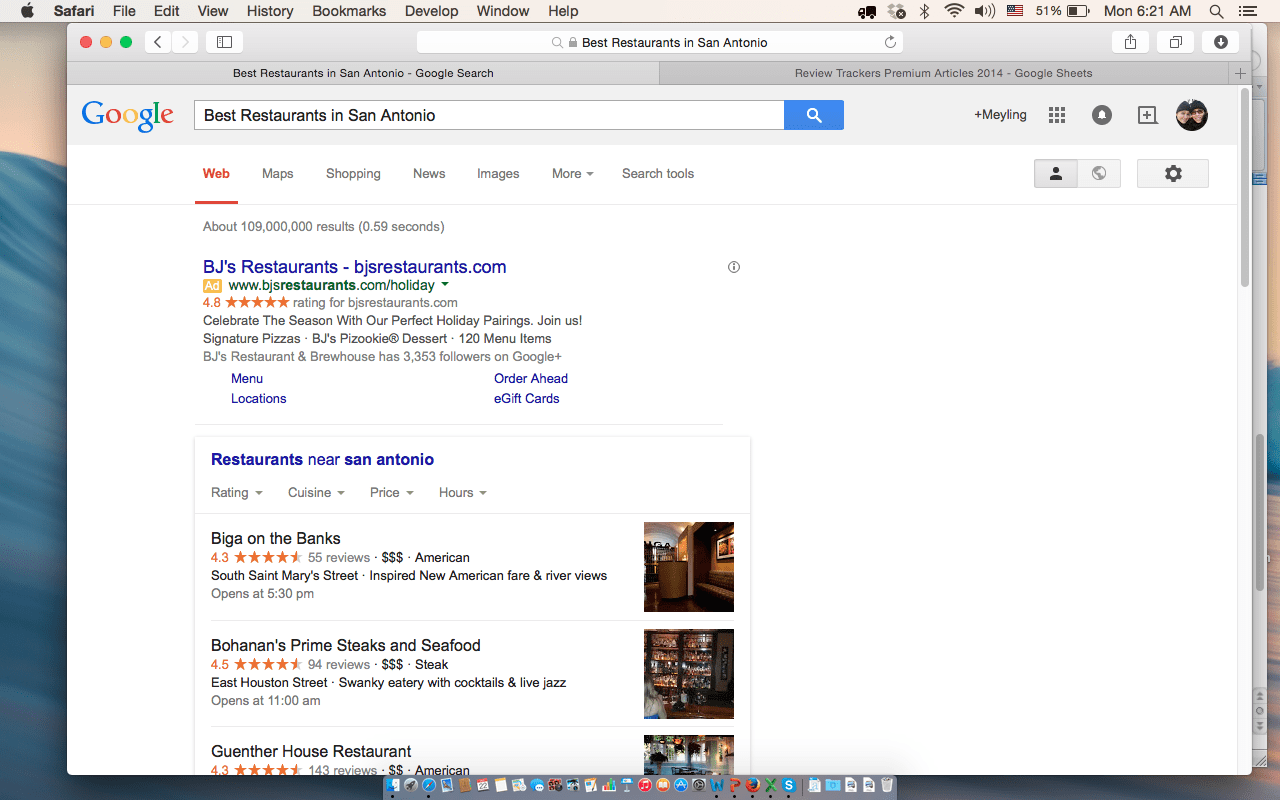Screen dimensions: 1280x800
Task: Open Bohanan's Prime Steaks and Seafood listing
Action: (346, 645)
